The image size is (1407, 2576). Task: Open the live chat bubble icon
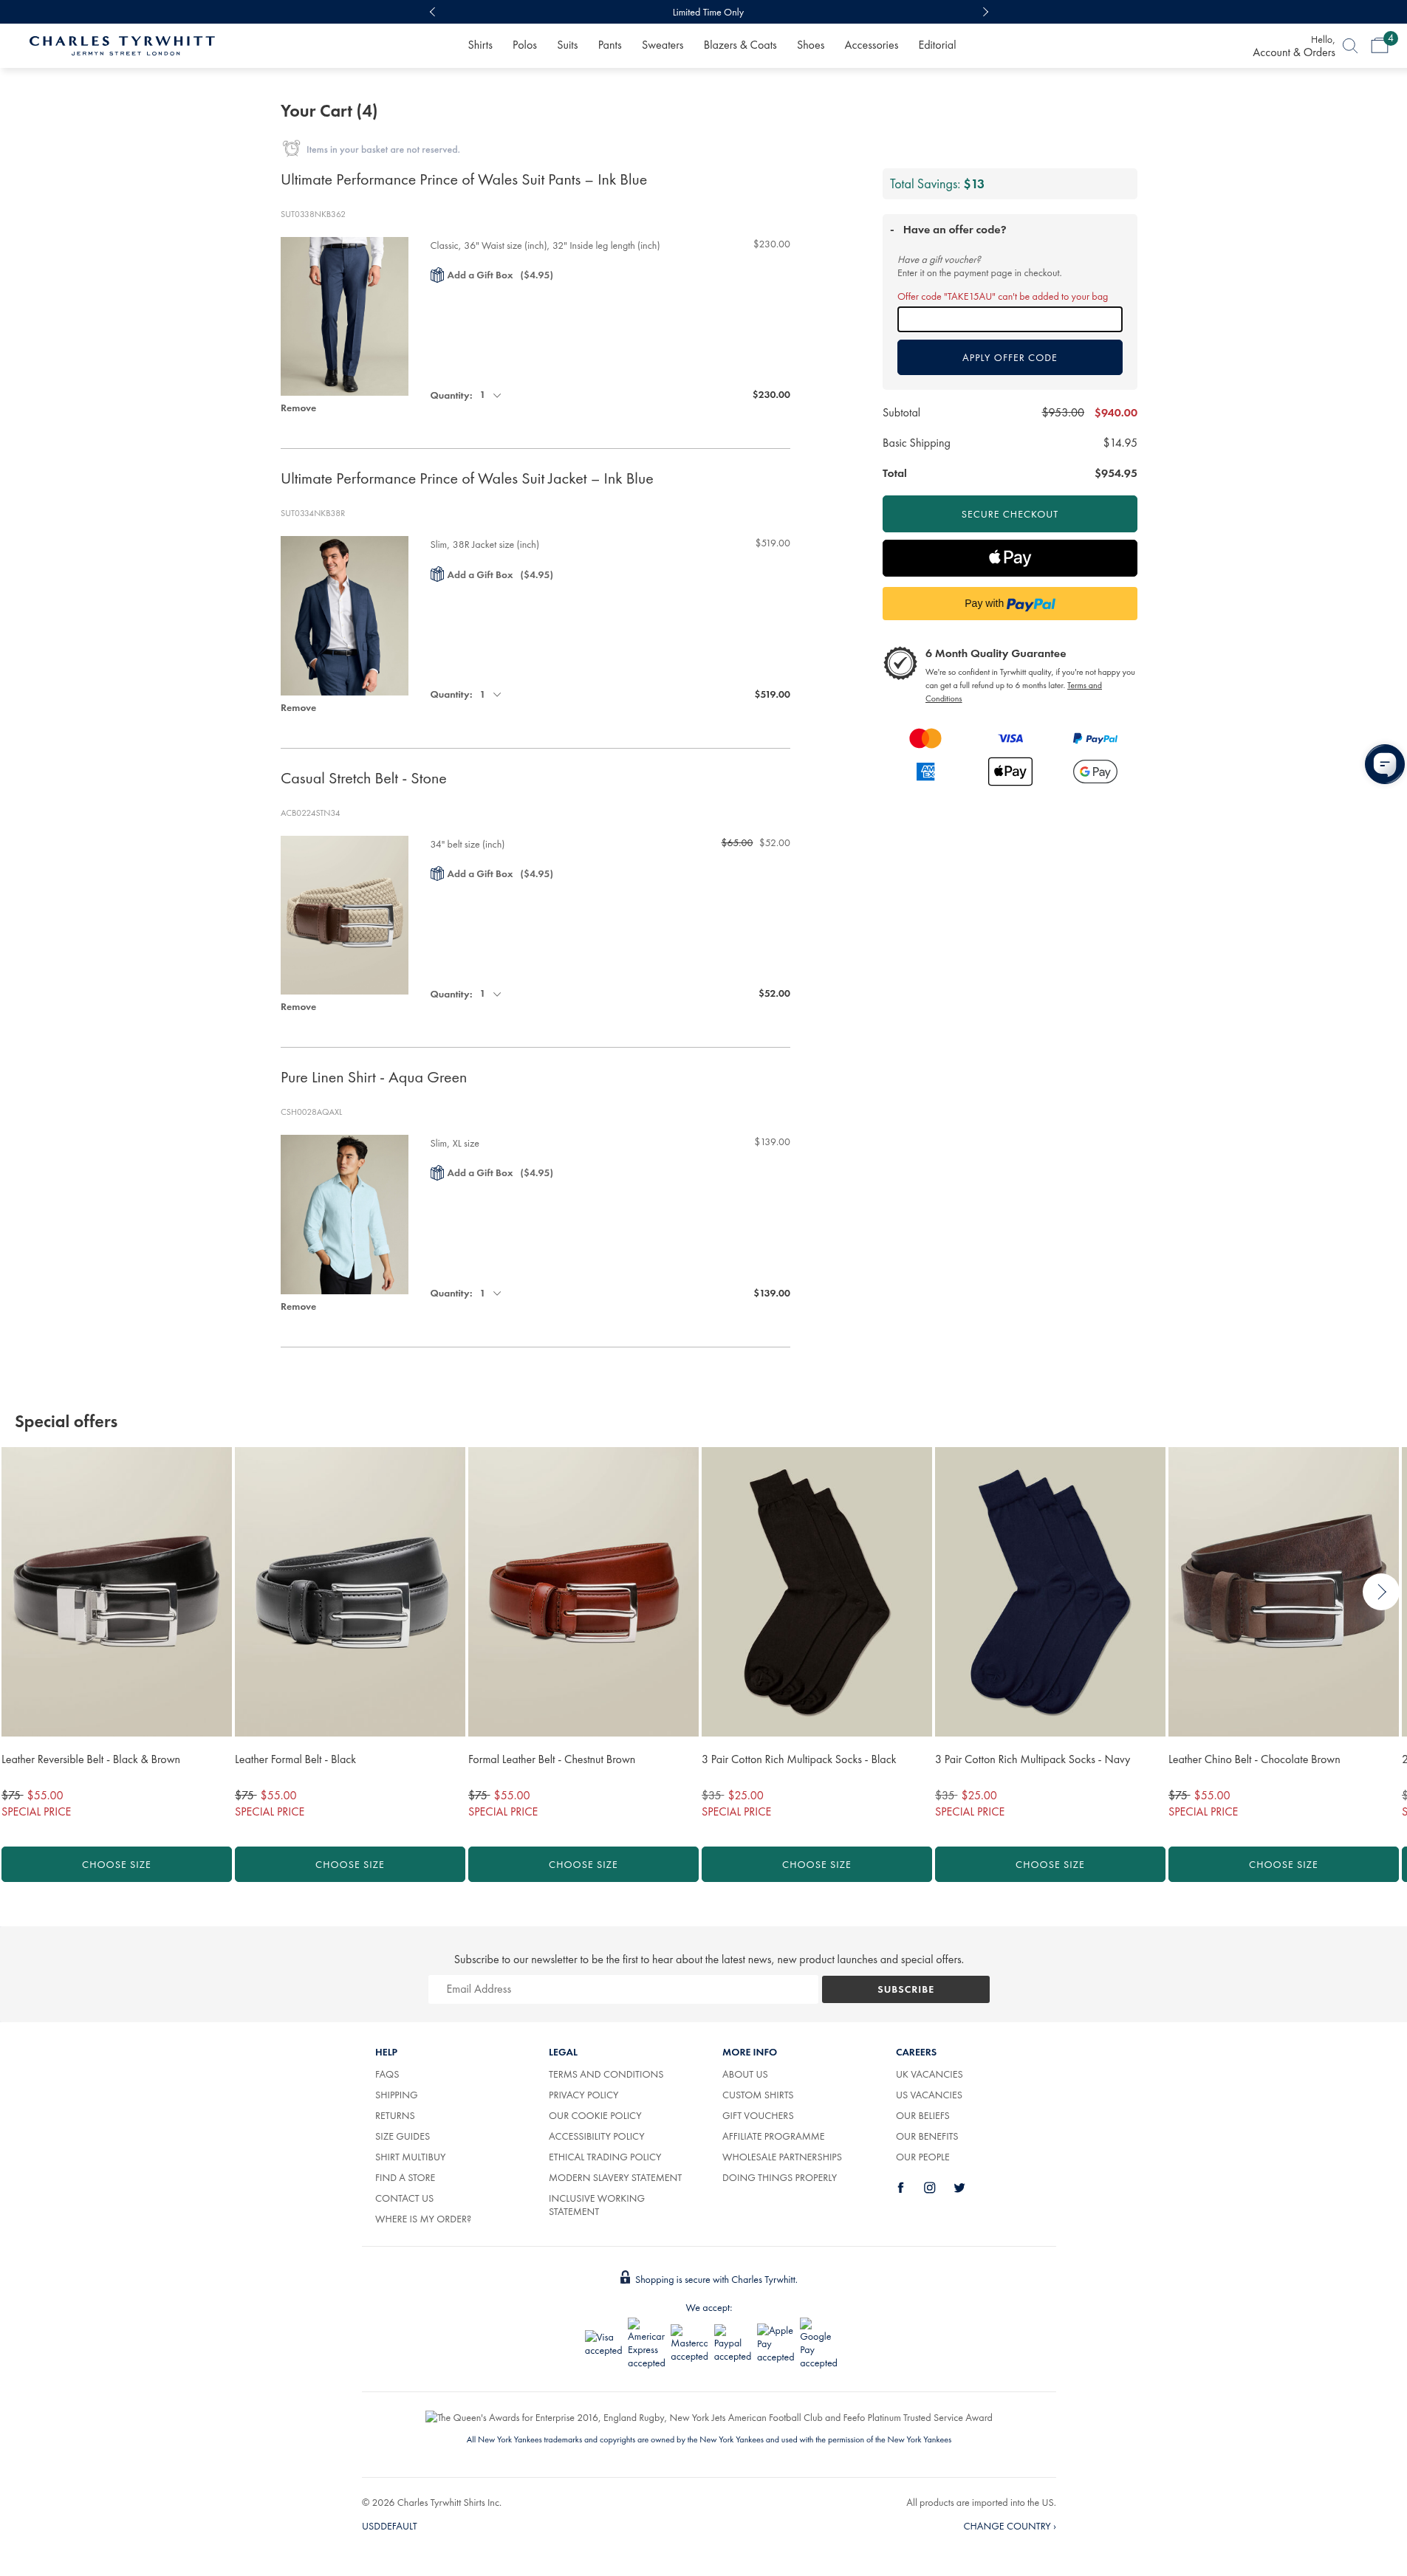point(1384,764)
